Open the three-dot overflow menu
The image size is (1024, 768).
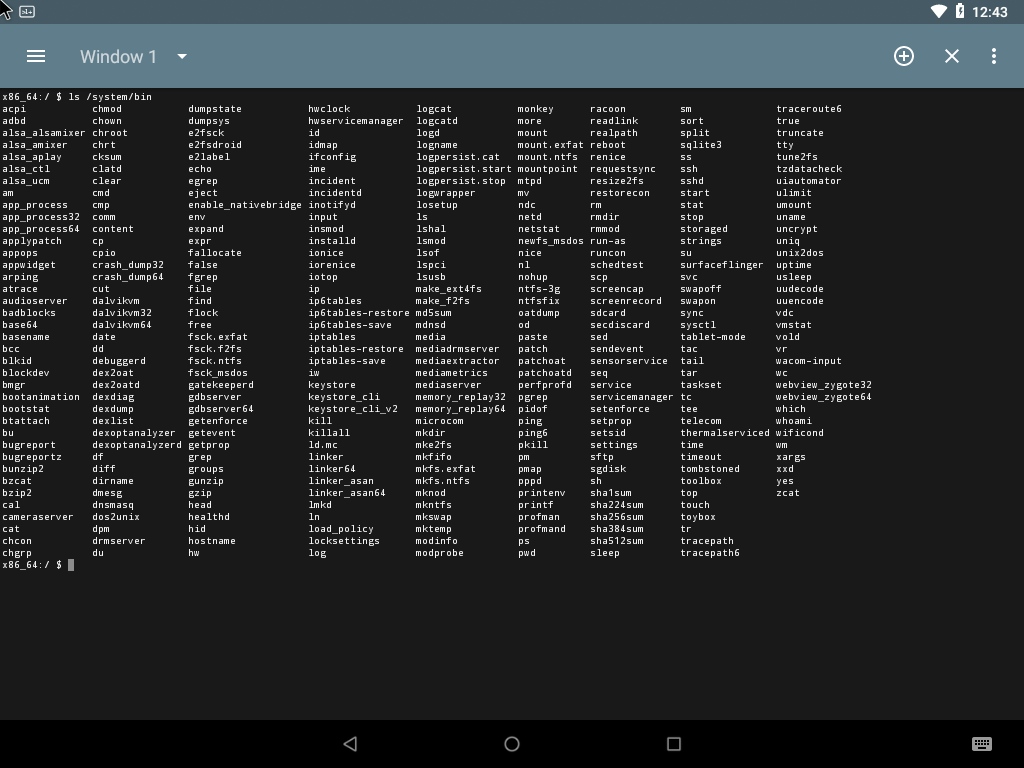pyautogui.click(x=994, y=56)
